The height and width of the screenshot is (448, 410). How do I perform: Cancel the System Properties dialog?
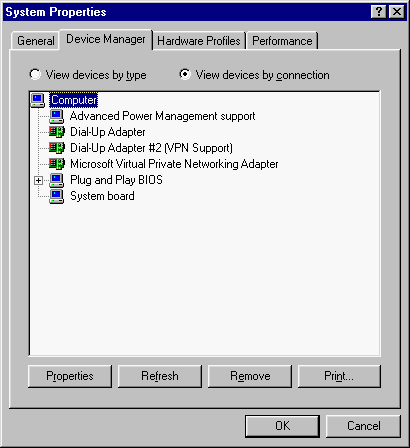click(363, 426)
